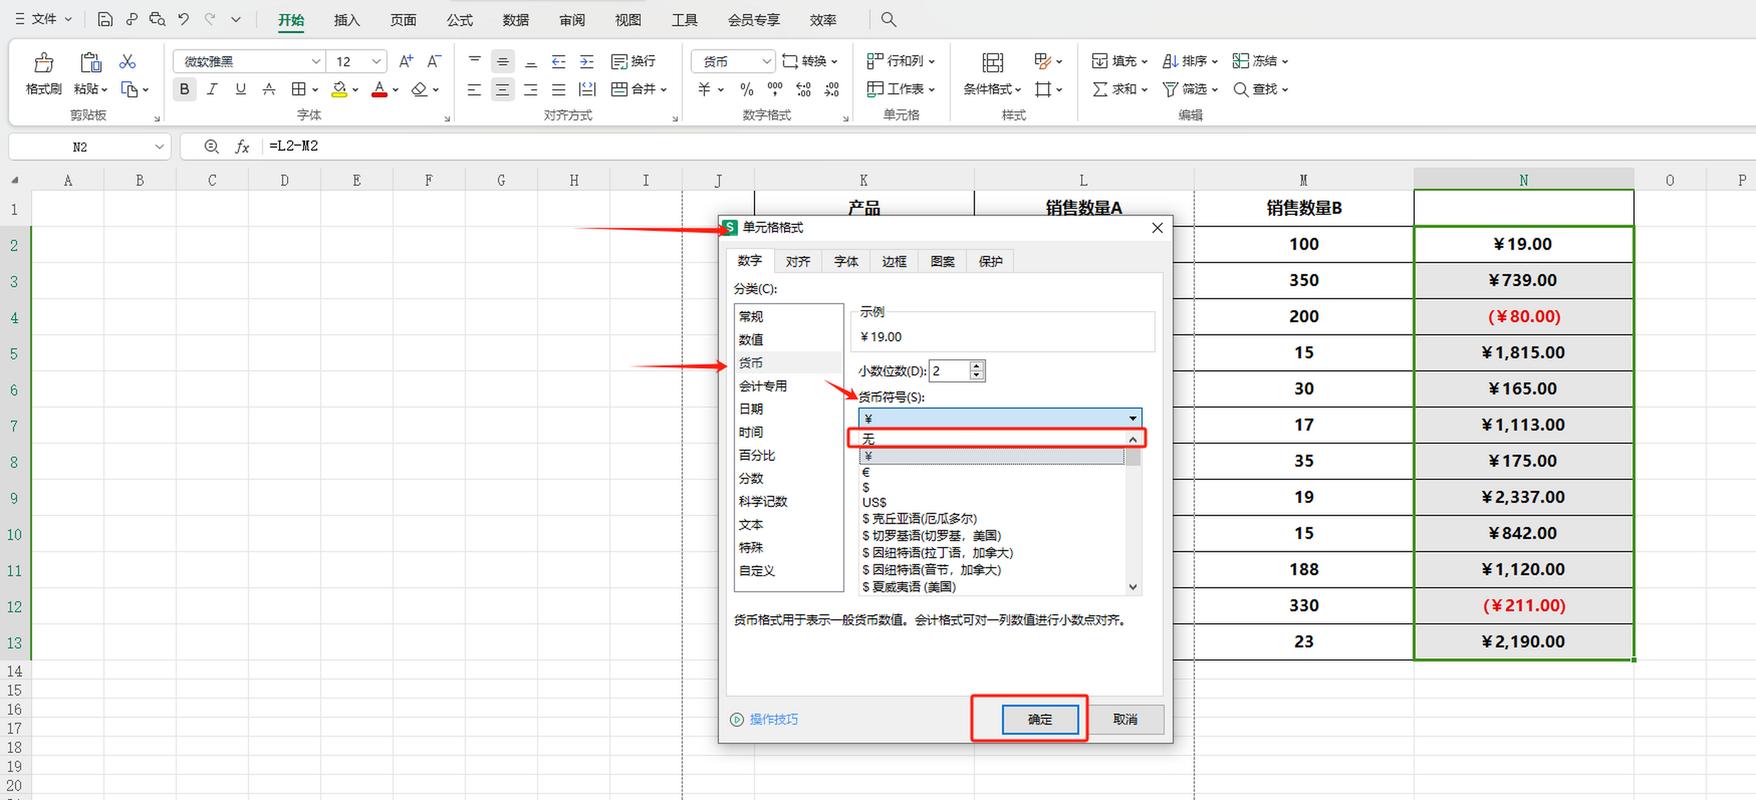The height and width of the screenshot is (800, 1756).
Task: Switch to the 对齐 tab in dialog
Action: [798, 261]
